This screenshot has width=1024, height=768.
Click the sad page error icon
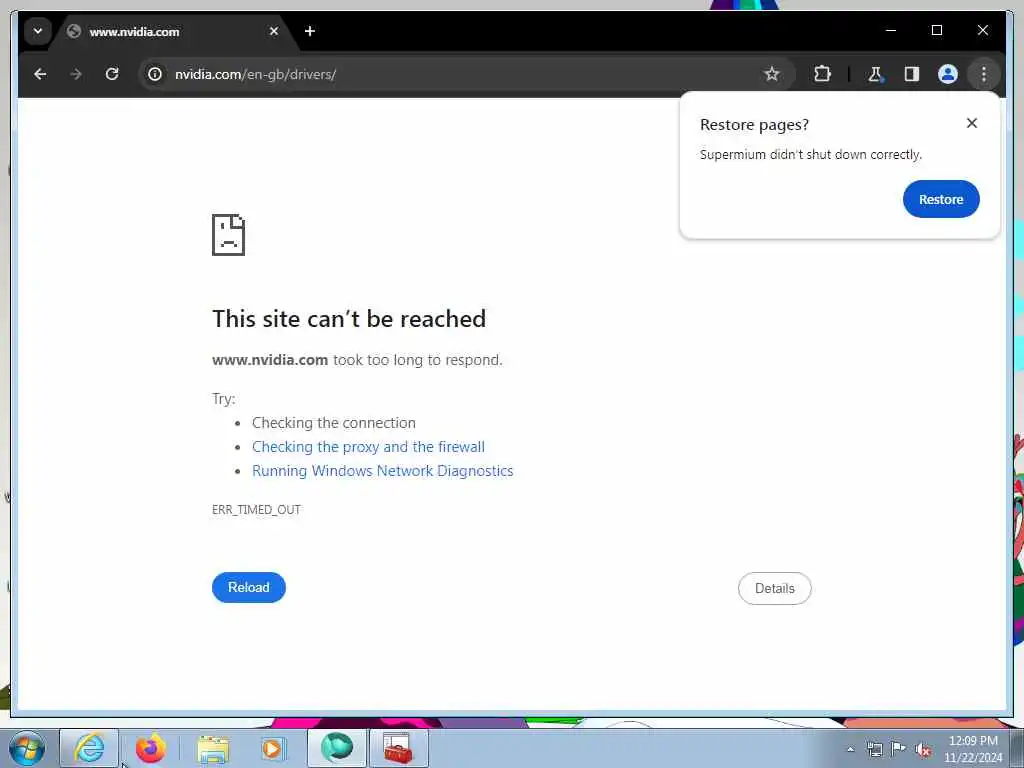[x=229, y=235]
